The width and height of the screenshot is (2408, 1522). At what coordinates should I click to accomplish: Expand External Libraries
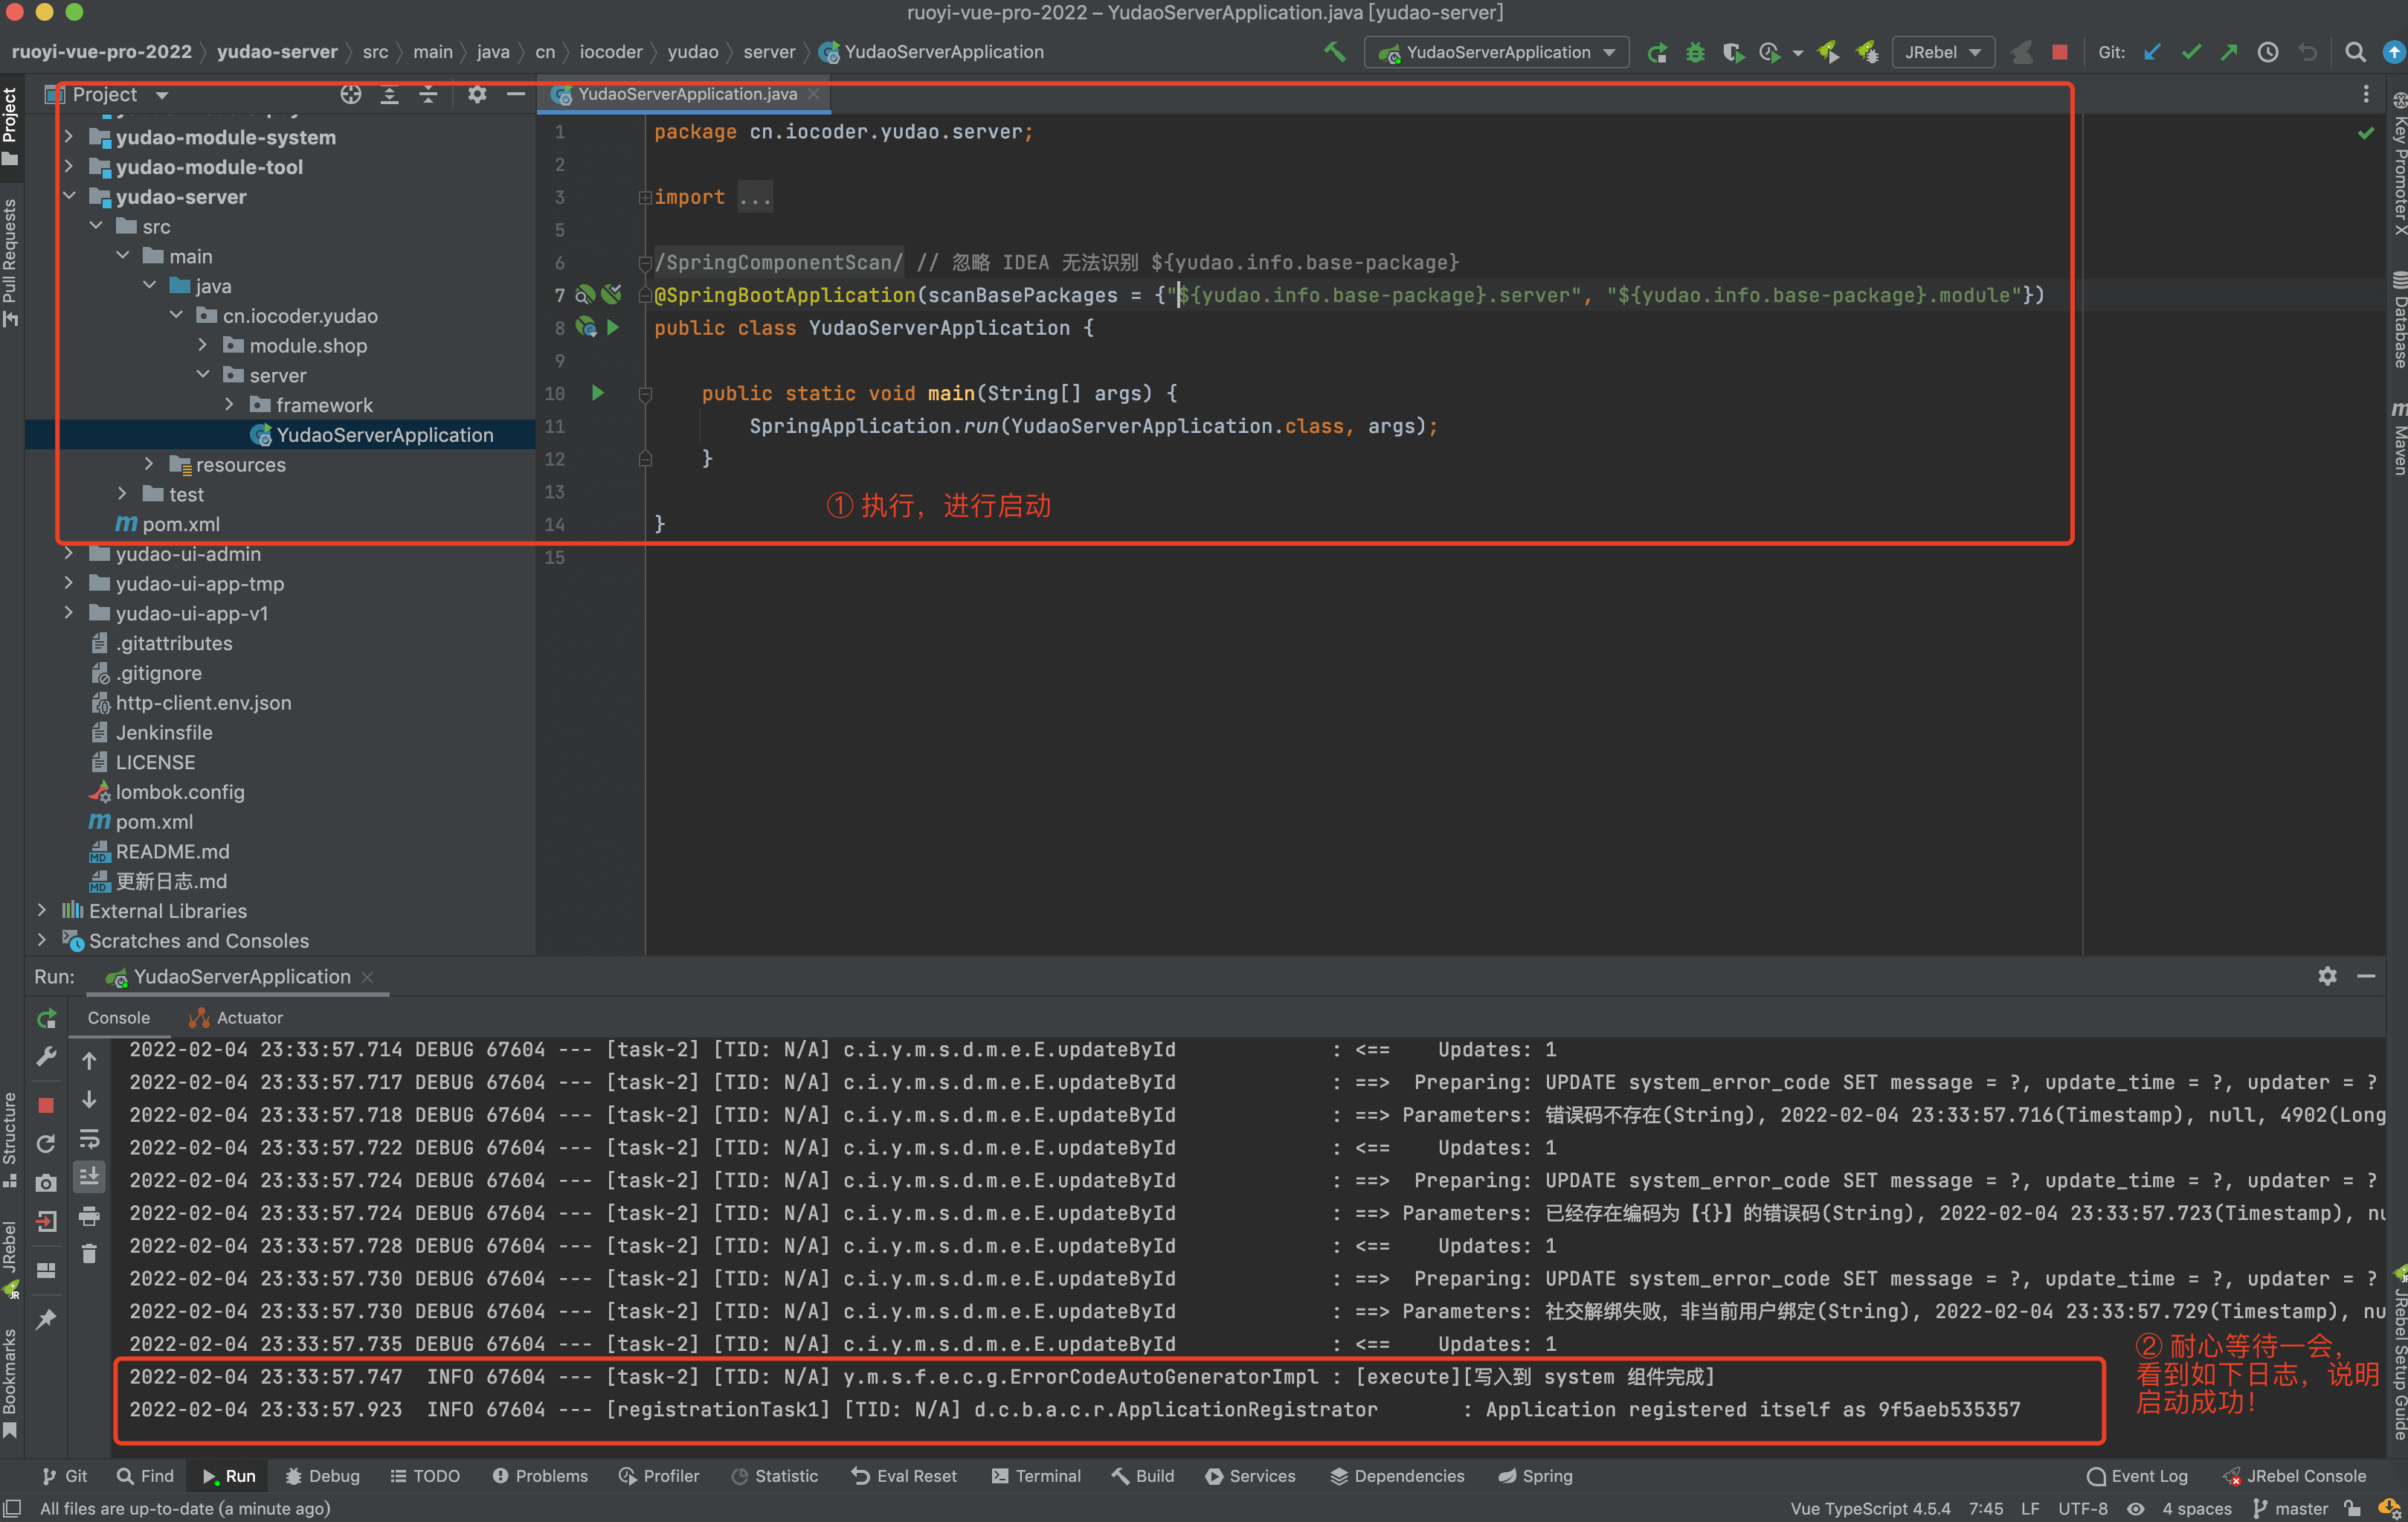coord(41,911)
